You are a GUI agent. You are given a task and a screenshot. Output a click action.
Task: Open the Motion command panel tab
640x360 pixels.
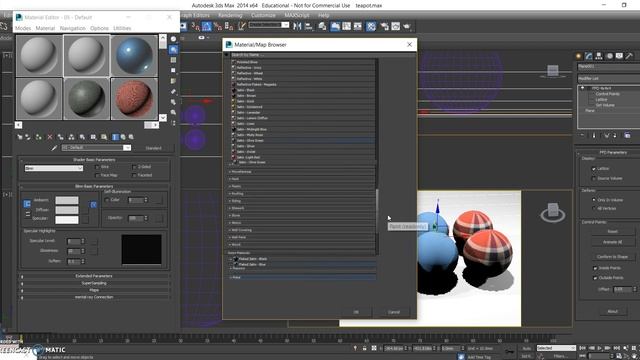(x=609, y=56)
